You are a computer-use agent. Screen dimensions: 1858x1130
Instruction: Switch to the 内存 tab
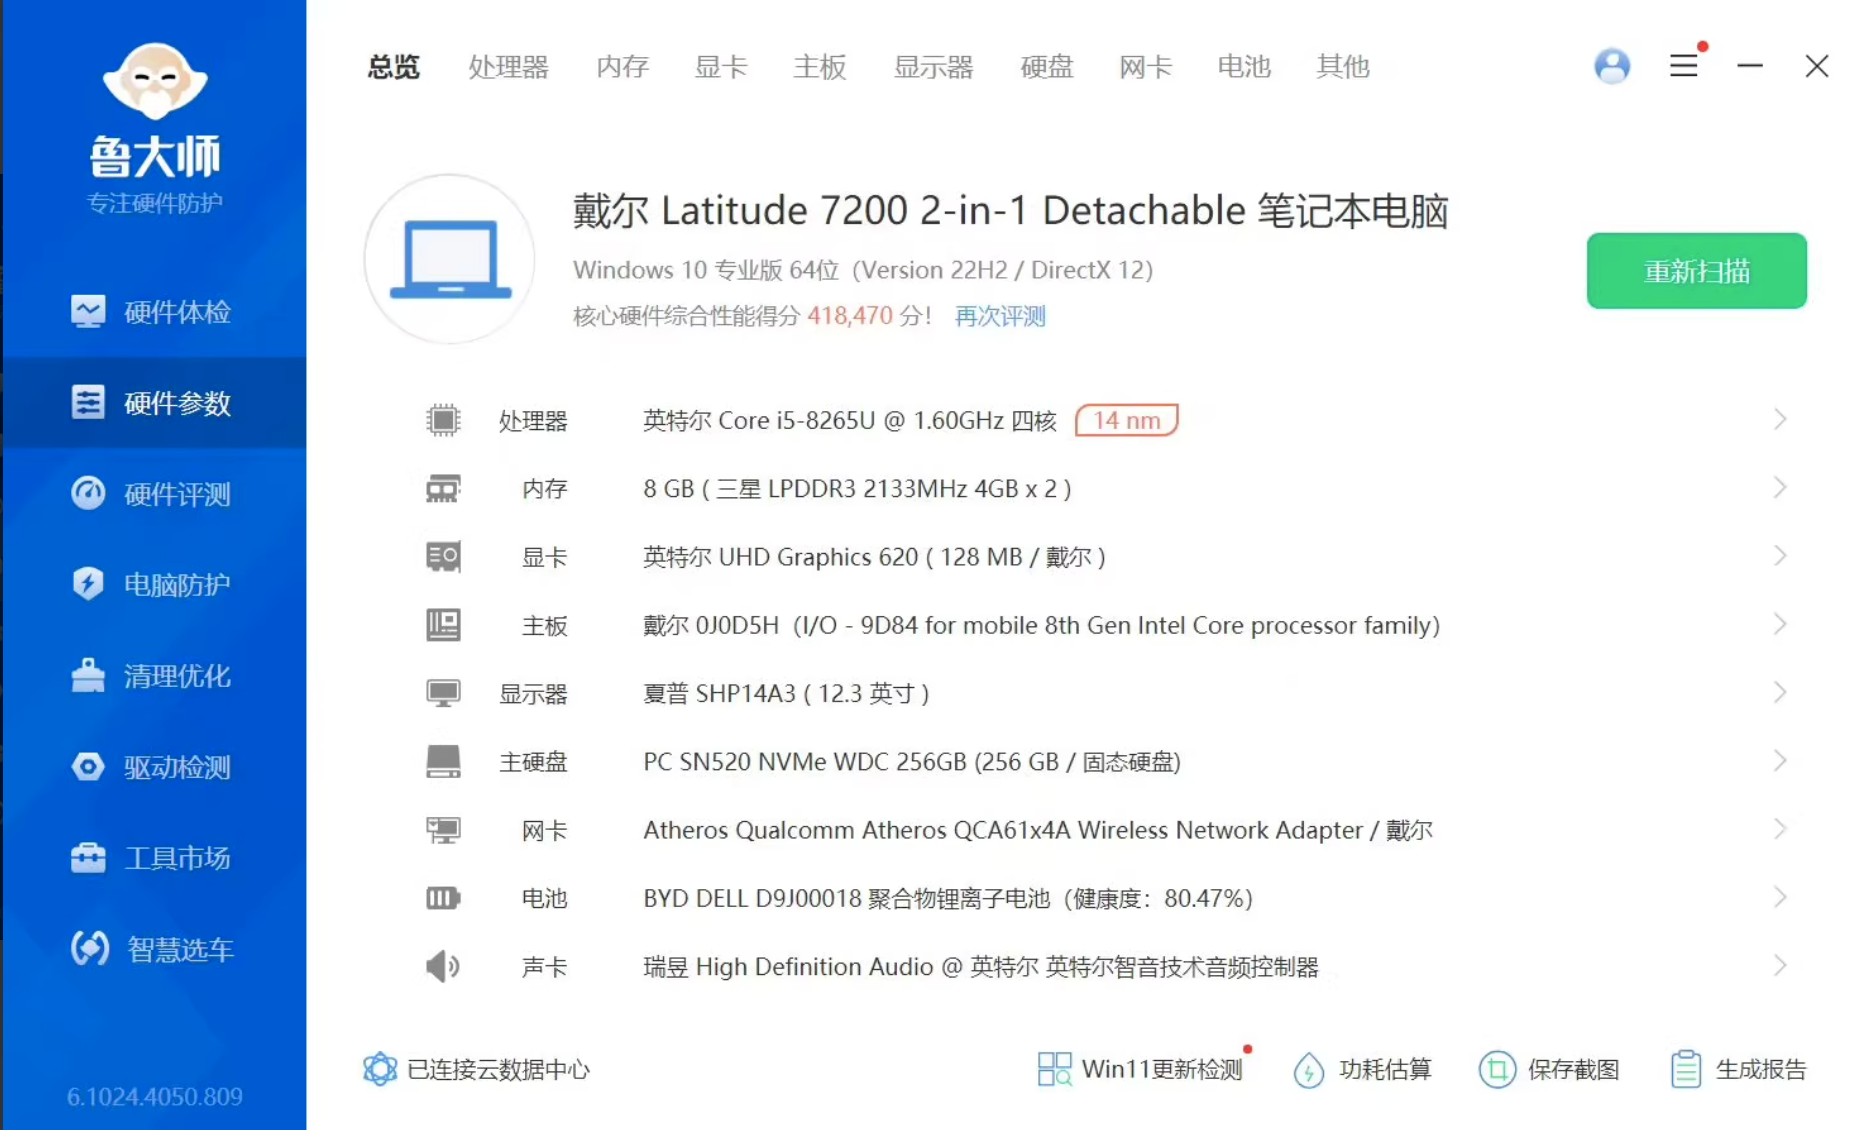[622, 67]
